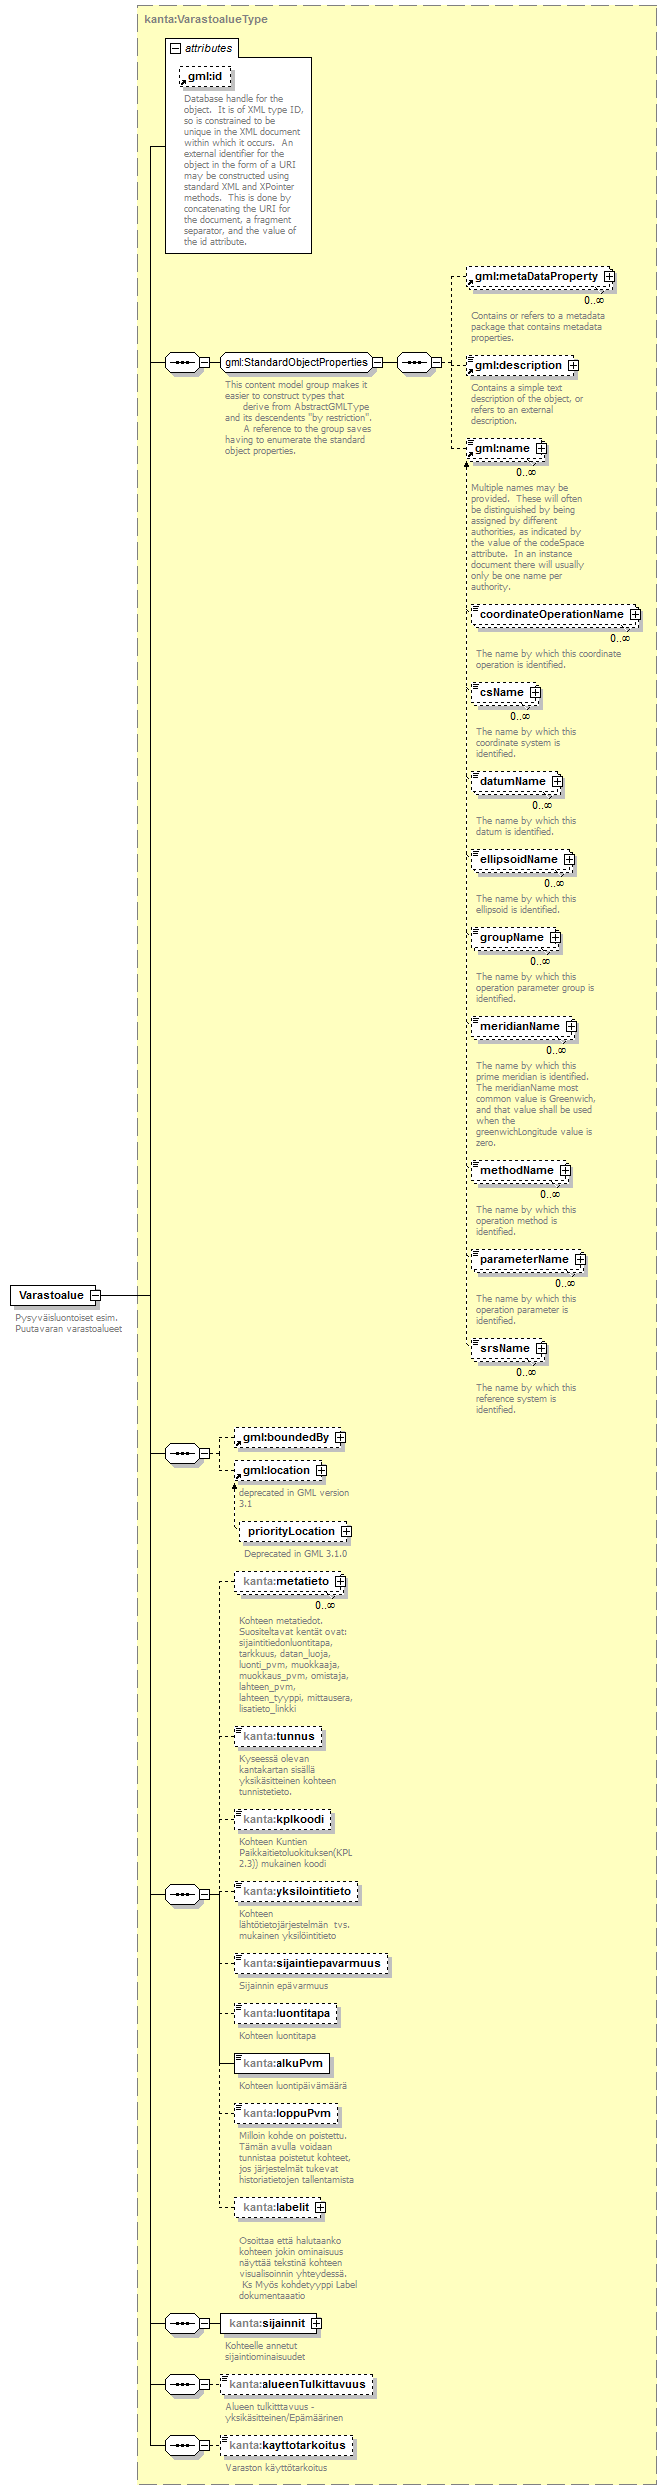667x2490 pixels.
Task: Select the groupName element
Action: (512, 937)
